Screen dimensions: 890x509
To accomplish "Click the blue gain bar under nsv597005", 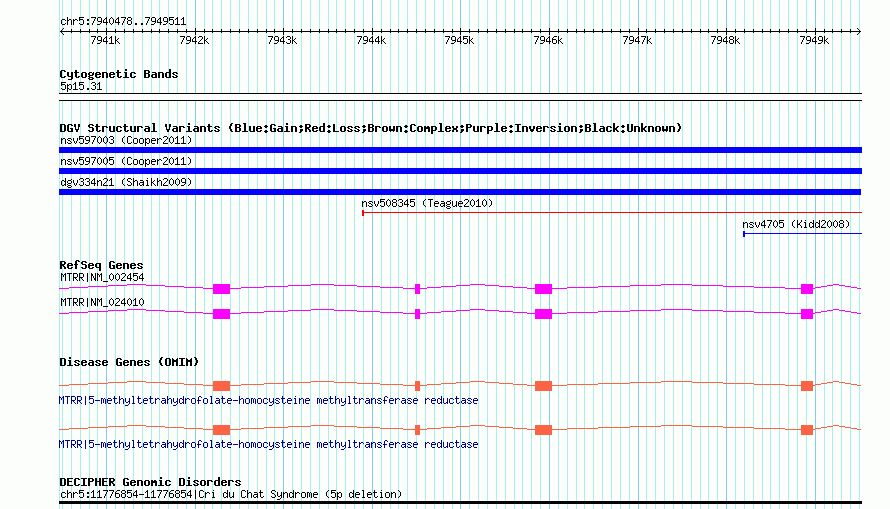I will [x=460, y=171].
